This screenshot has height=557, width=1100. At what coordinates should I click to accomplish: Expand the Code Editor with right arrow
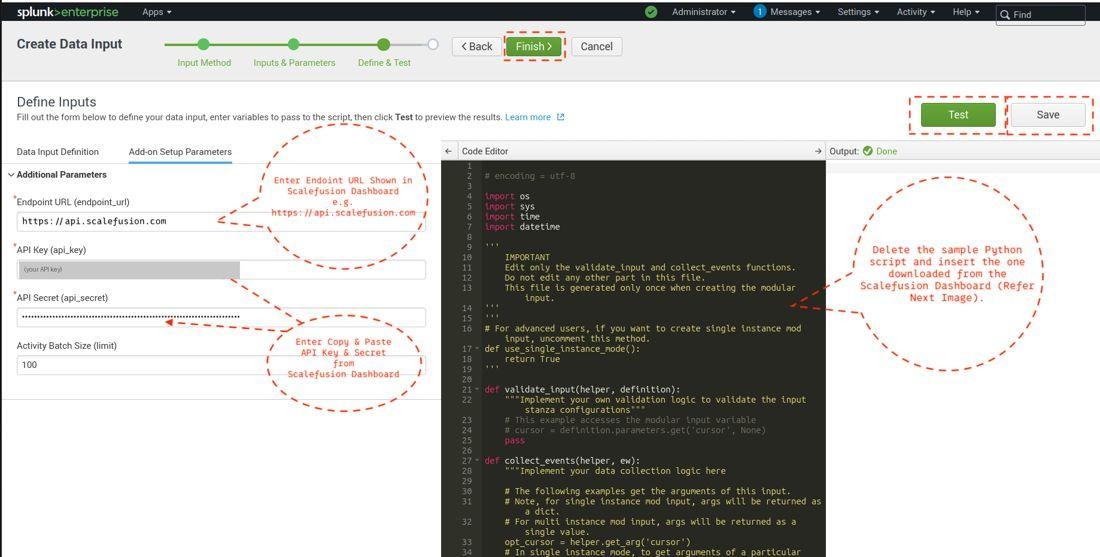817,152
